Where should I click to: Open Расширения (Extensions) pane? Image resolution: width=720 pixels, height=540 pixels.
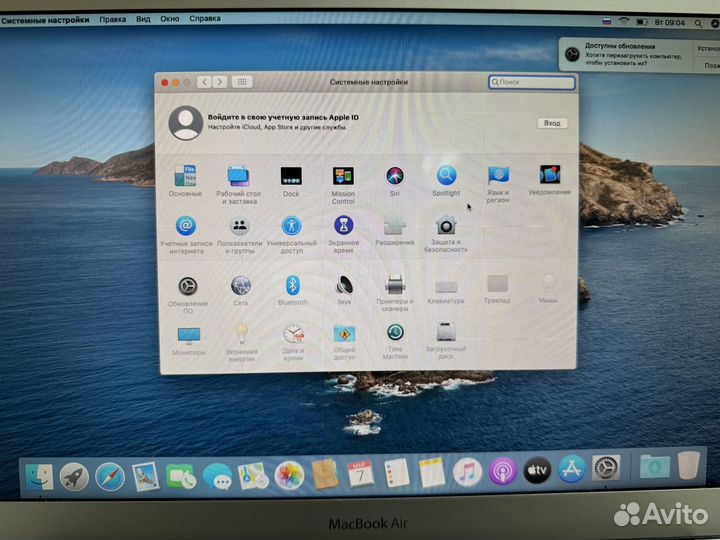click(395, 230)
